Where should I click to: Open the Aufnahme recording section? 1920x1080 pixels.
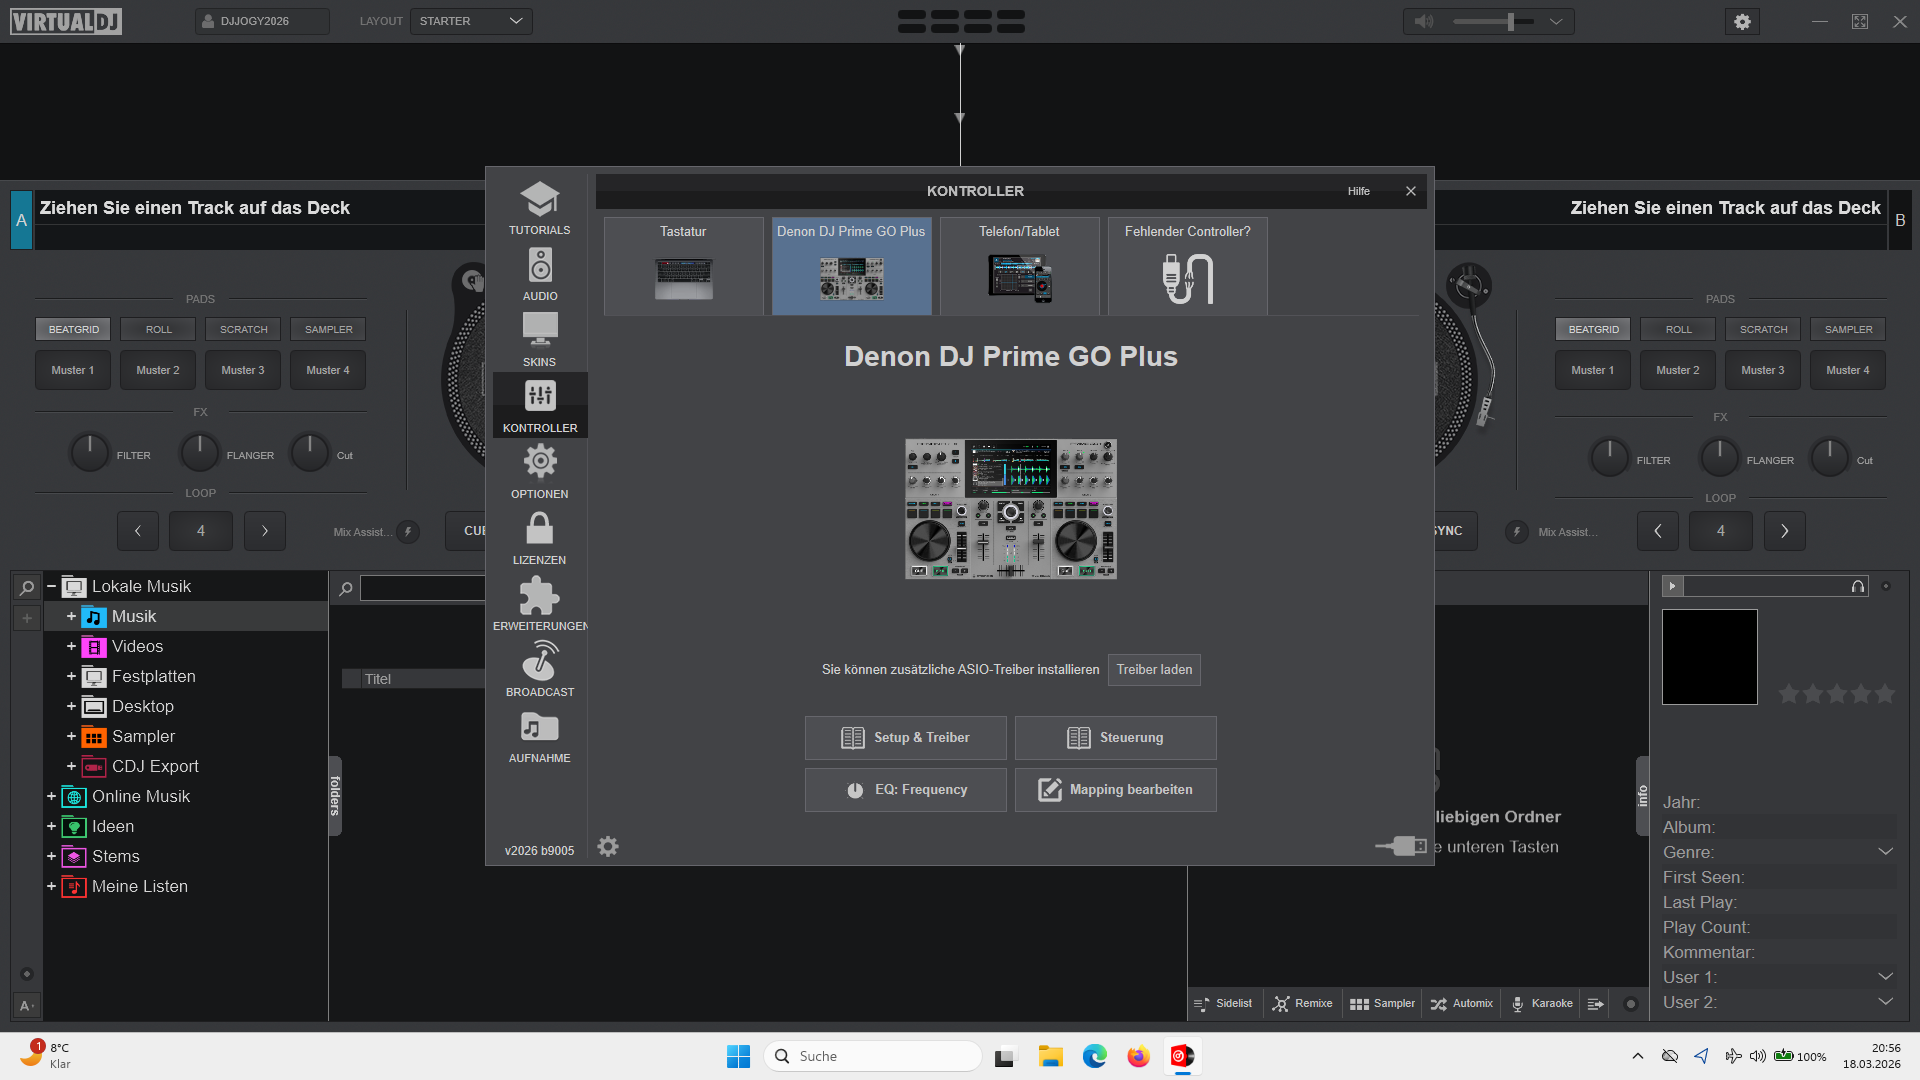[x=540, y=736]
